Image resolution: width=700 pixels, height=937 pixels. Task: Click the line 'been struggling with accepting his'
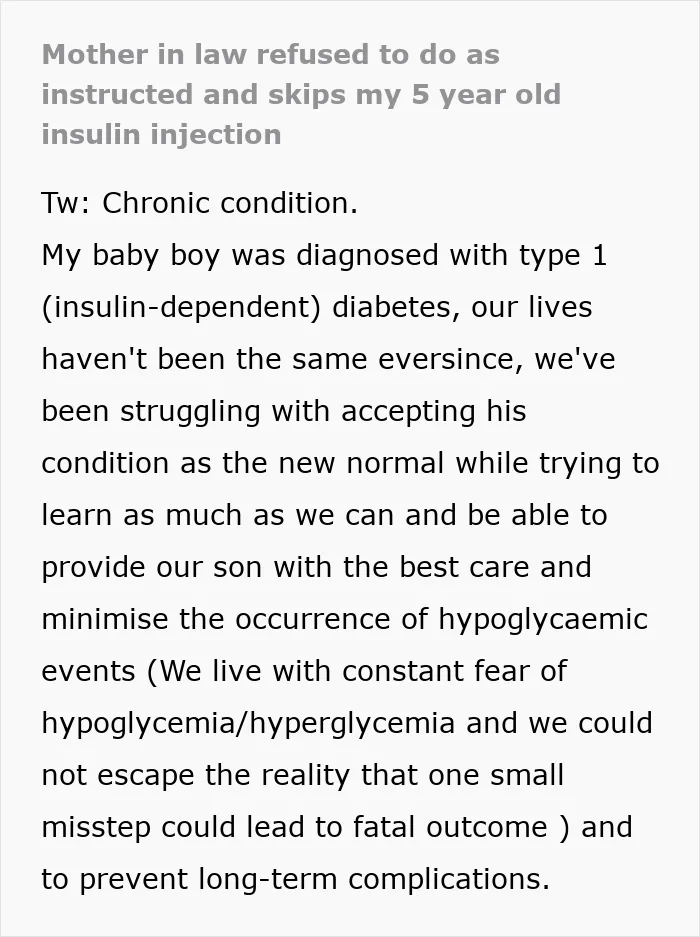point(284,412)
